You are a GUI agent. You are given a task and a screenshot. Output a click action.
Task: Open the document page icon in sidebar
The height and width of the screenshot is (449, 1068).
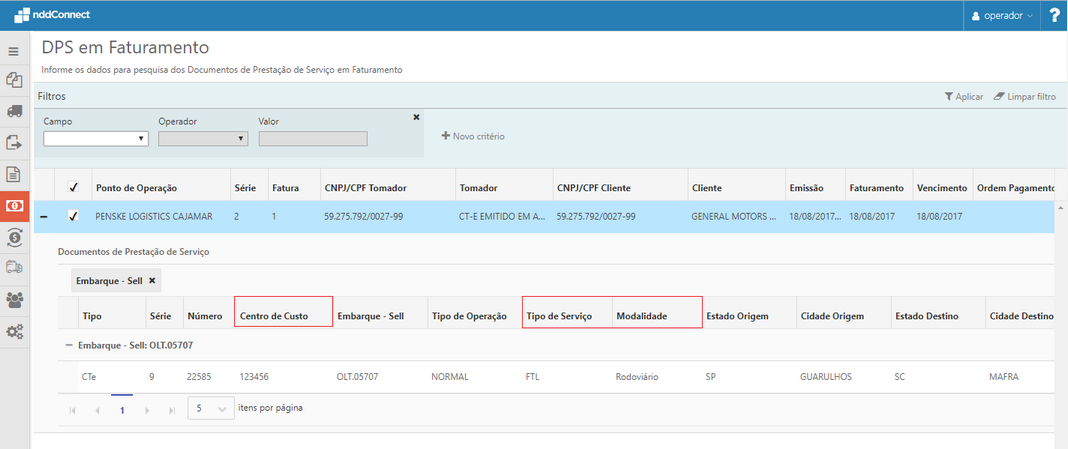pyautogui.click(x=14, y=174)
